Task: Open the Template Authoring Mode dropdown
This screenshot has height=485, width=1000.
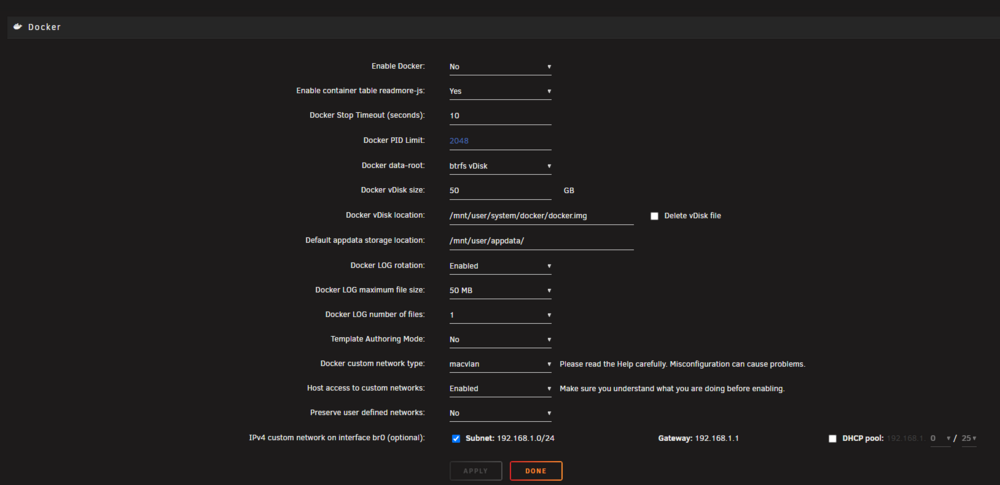Action: 500,340
